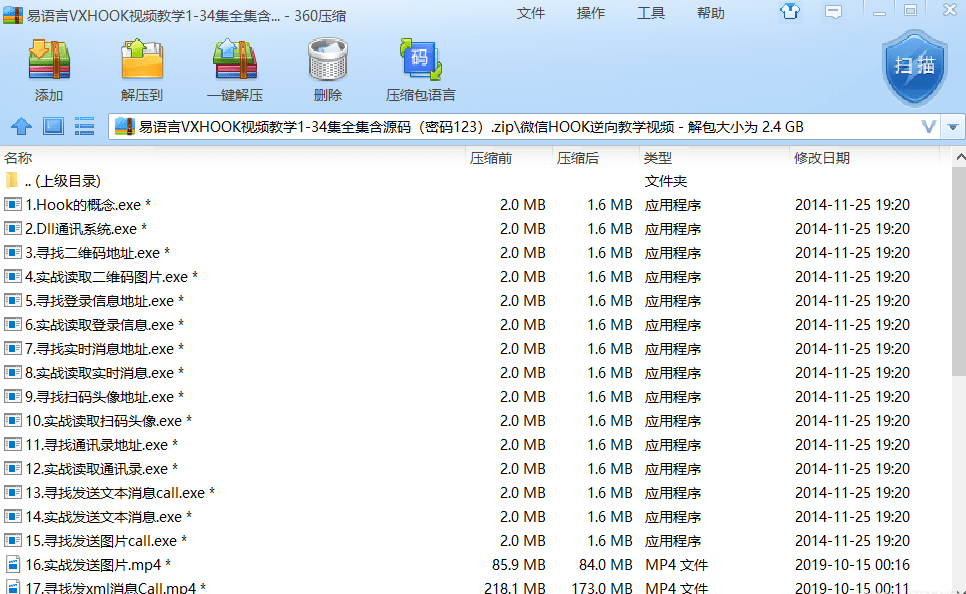Go up one level with the blue arrow

click(x=21, y=127)
